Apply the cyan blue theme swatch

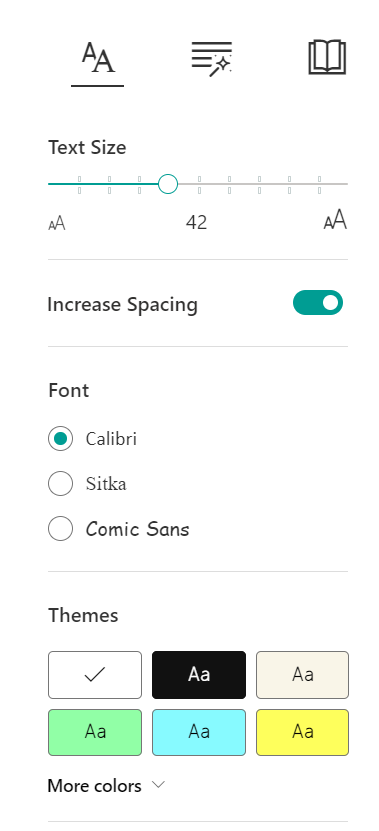(x=199, y=732)
